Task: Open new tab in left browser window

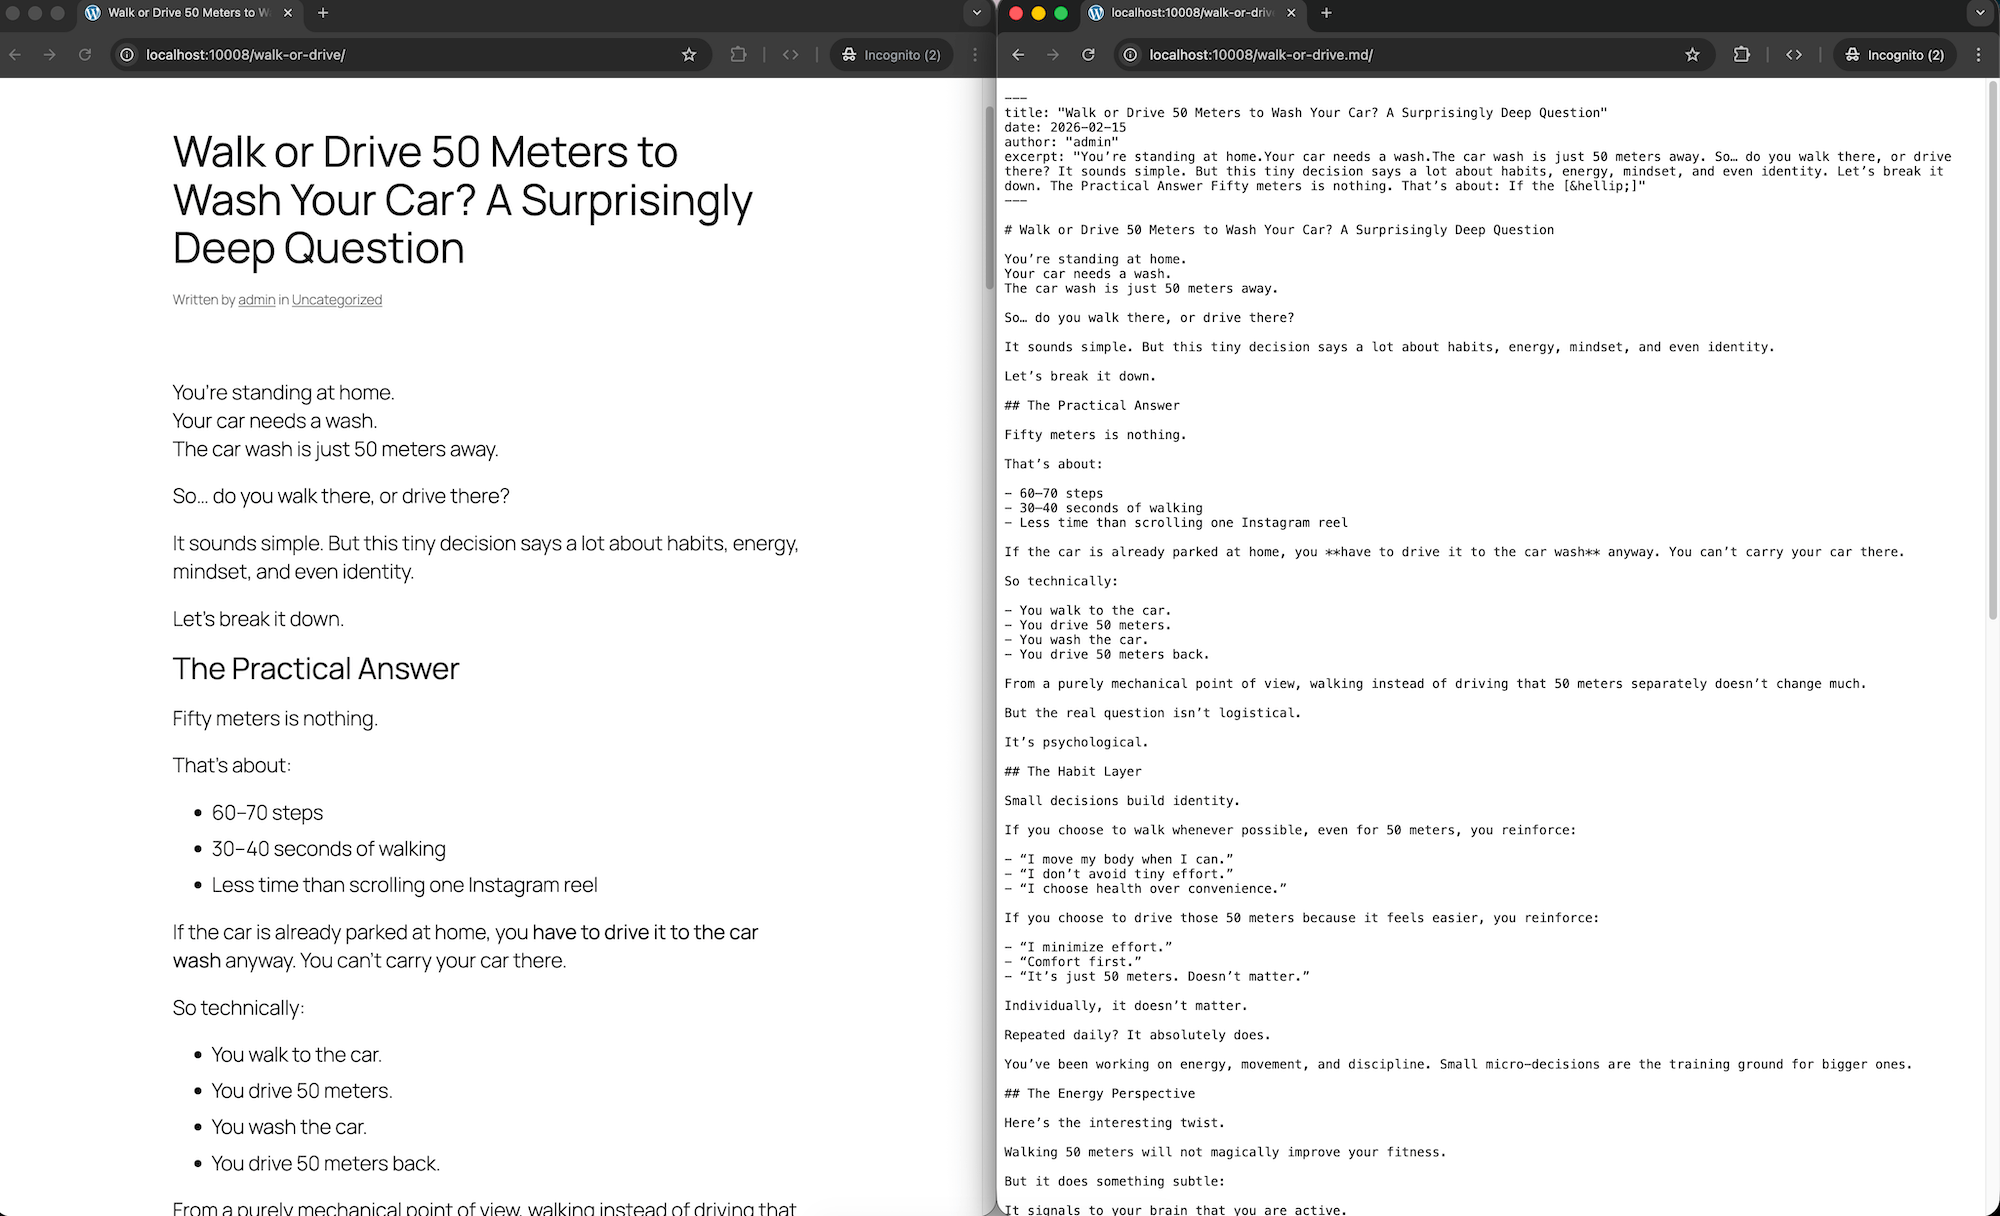Action: pyautogui.click(x=323, y=13)
